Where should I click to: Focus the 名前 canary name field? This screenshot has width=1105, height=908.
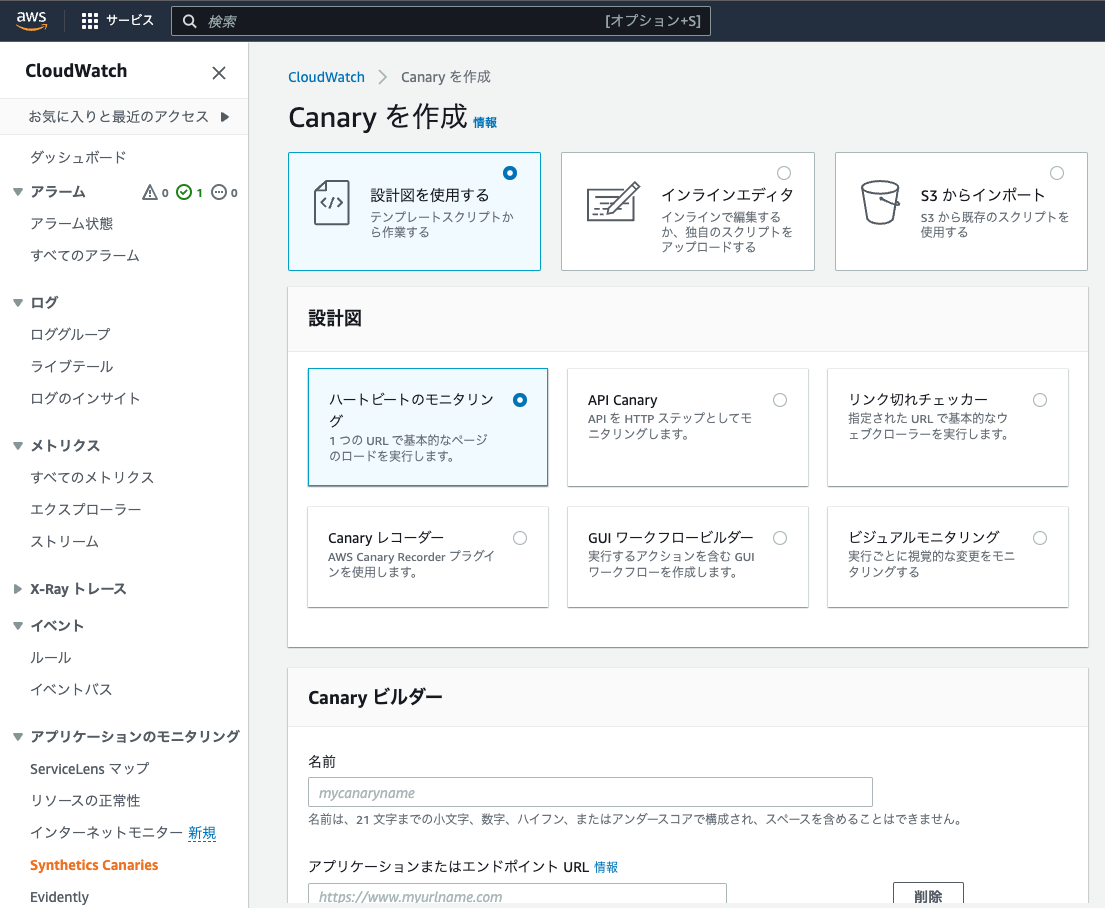(x=591, y=792)
